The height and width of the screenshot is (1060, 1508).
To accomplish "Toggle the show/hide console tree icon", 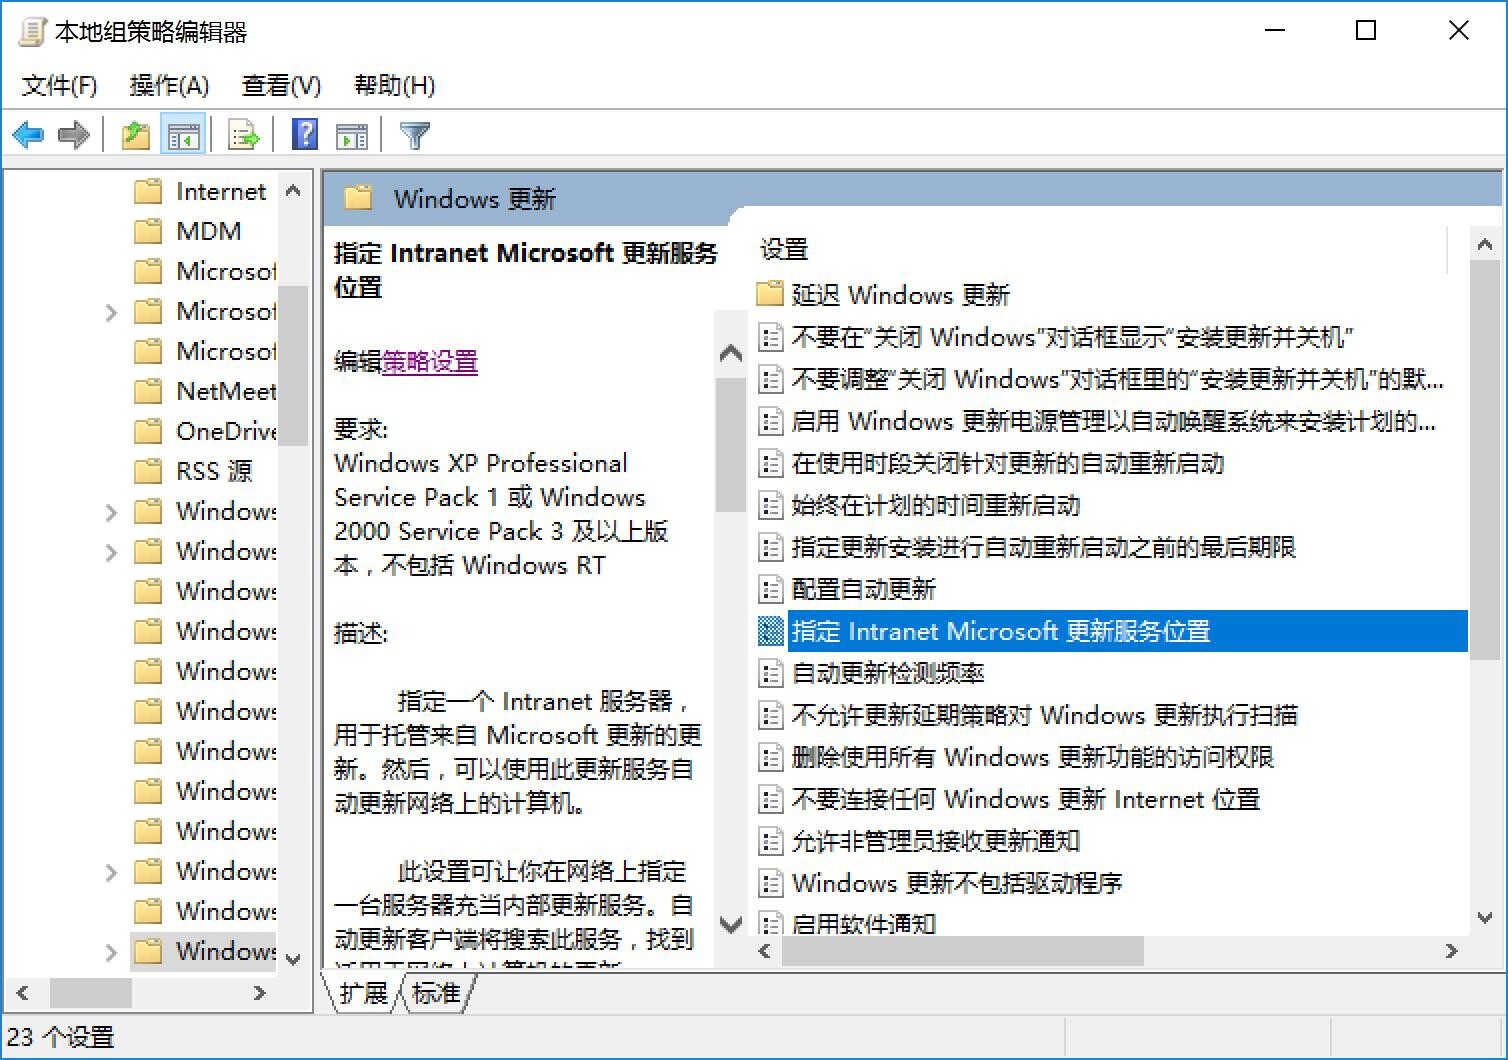I will coord(183,135).
